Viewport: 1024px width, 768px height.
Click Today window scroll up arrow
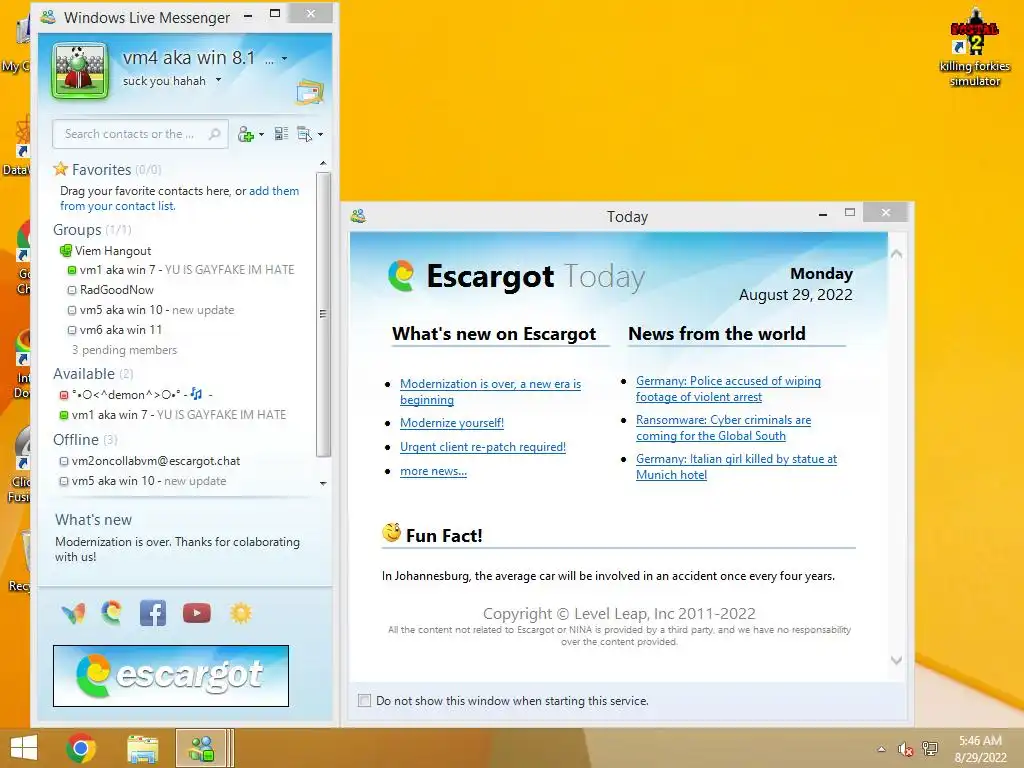[897, 254]
